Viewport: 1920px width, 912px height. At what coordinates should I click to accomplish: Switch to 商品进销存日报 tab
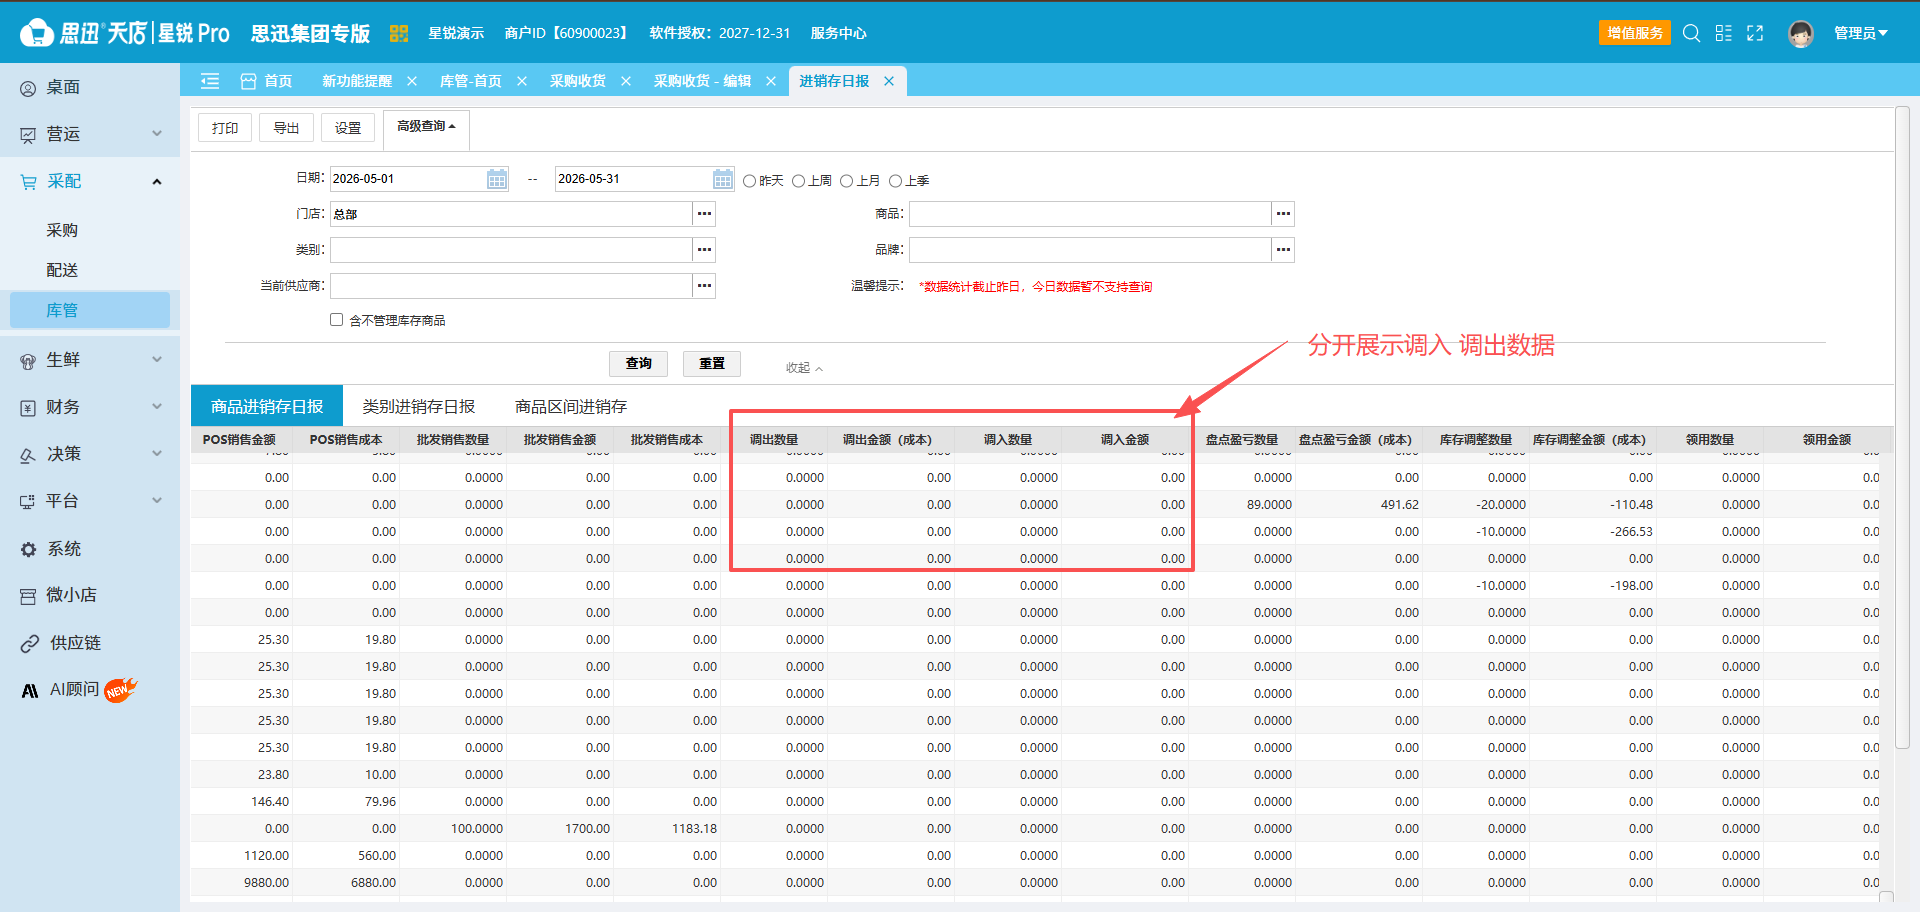tap(267, 407)
